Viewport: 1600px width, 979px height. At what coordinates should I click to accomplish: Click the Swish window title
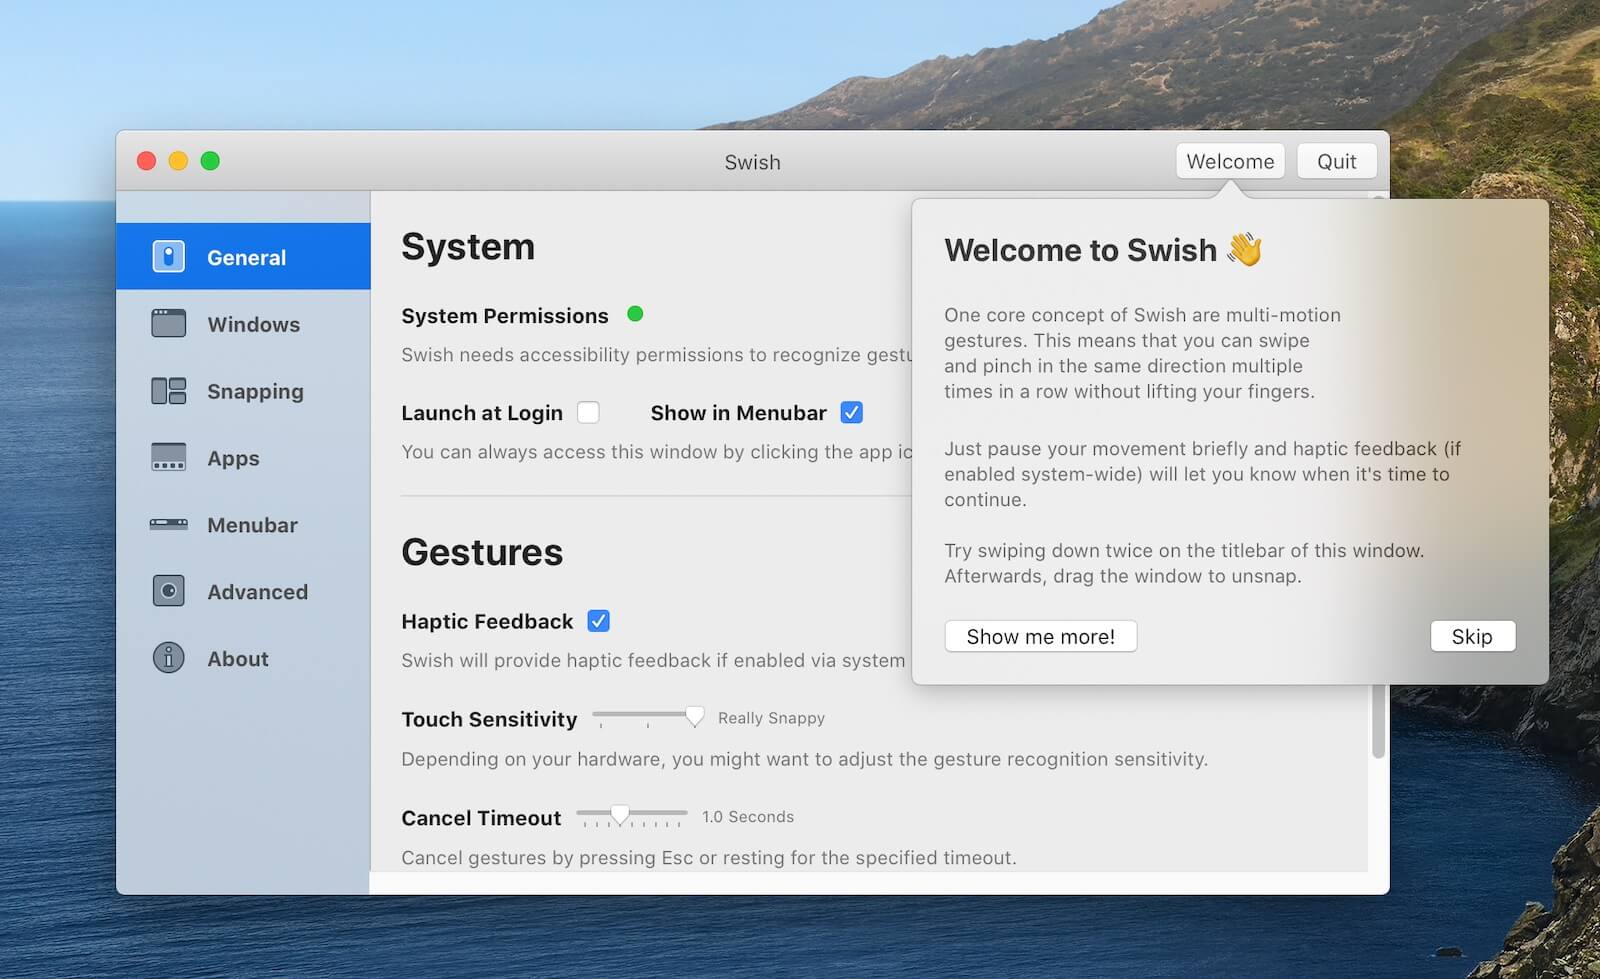coord(753,162)
